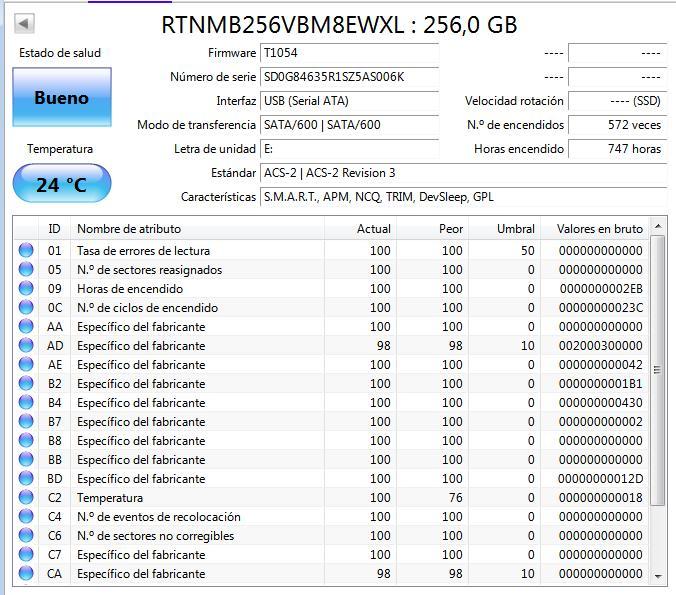Click the status icon for C6 uncorrectable sectors

pos(26,535)
